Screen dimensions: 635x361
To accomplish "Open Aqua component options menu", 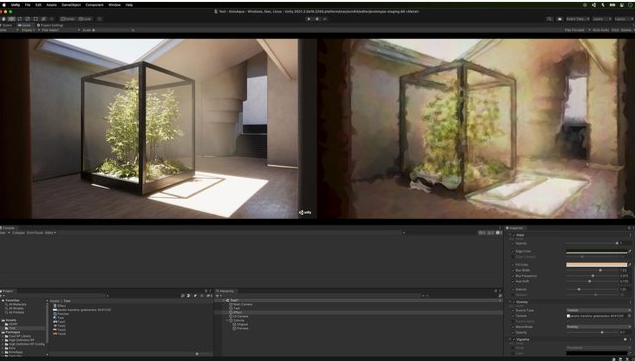I will [630, 235].
